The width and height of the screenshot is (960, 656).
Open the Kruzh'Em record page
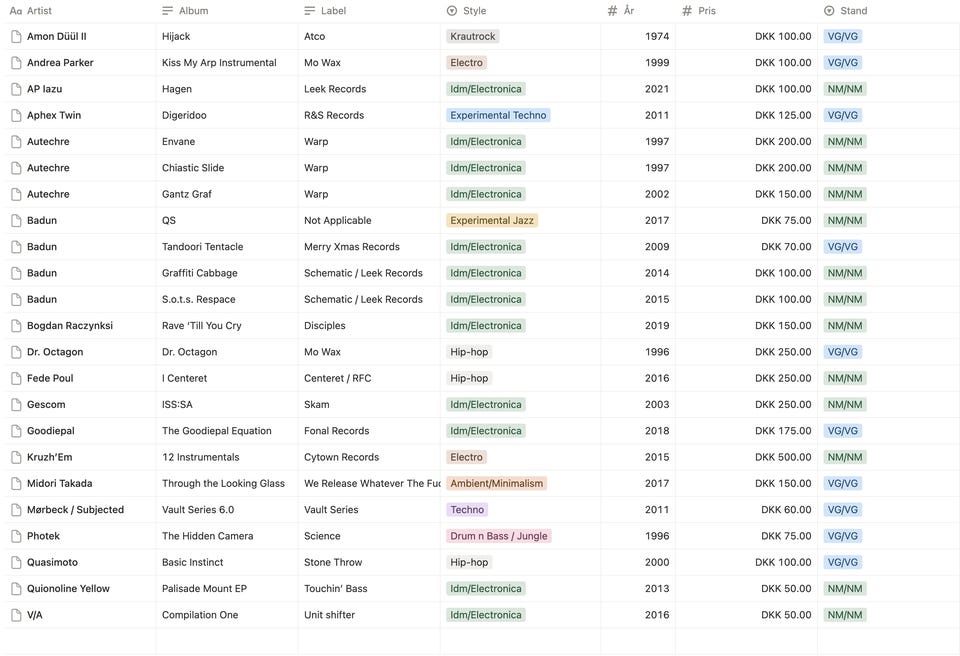(49, 457)
